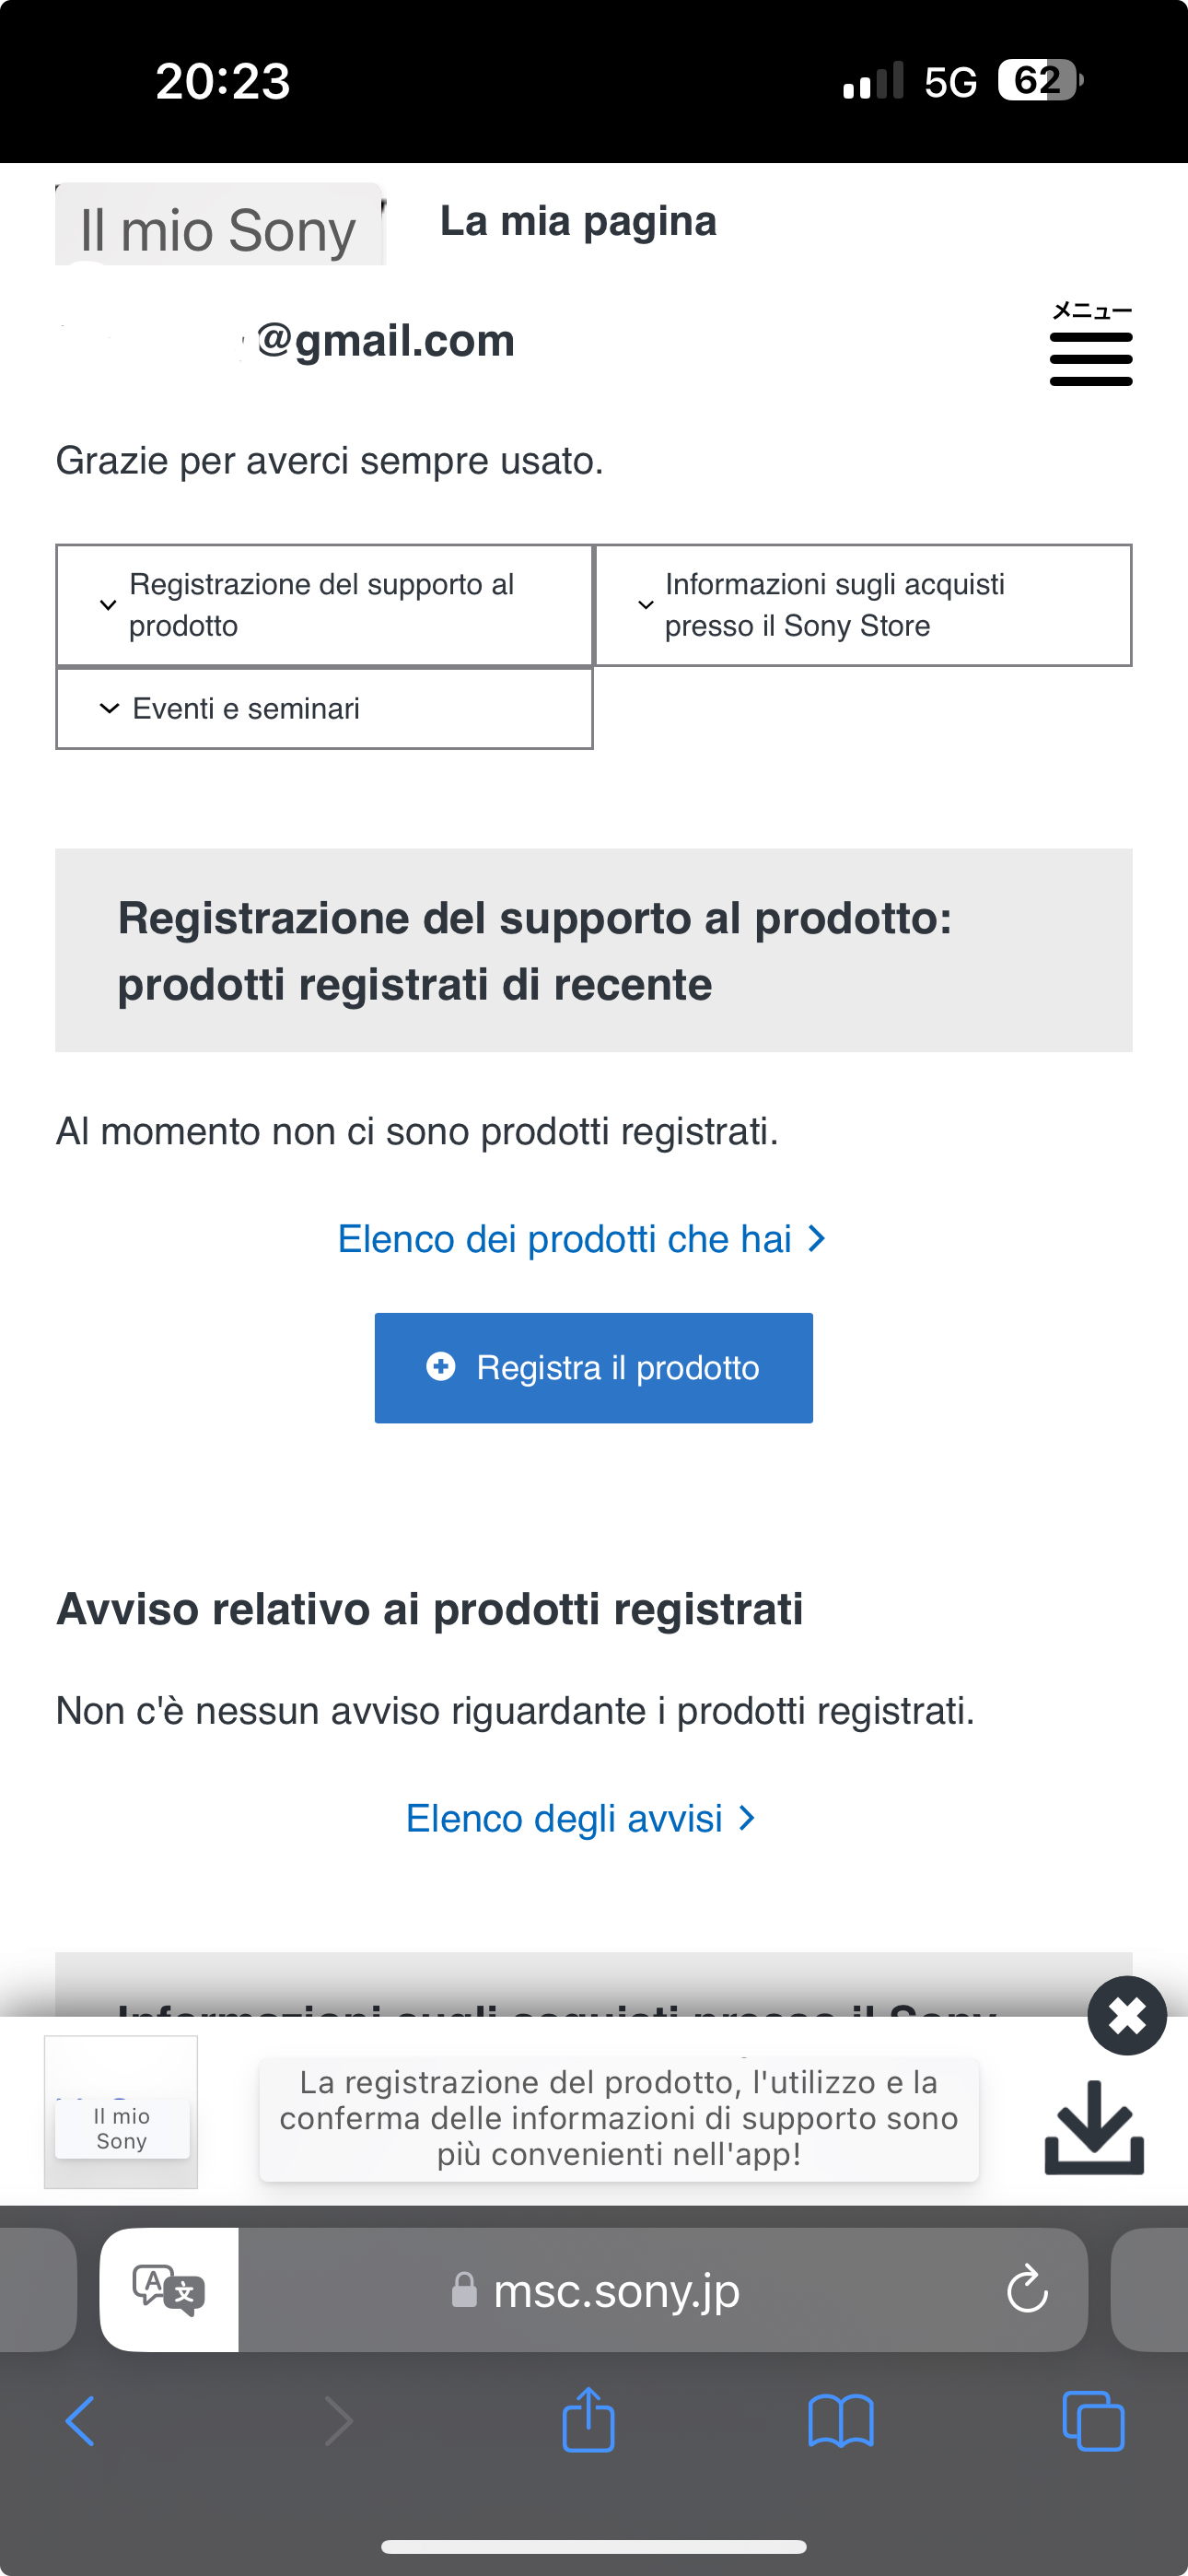Tap the Safari back arrow
1188x2576 pixels.
(x=80, y=2421)
